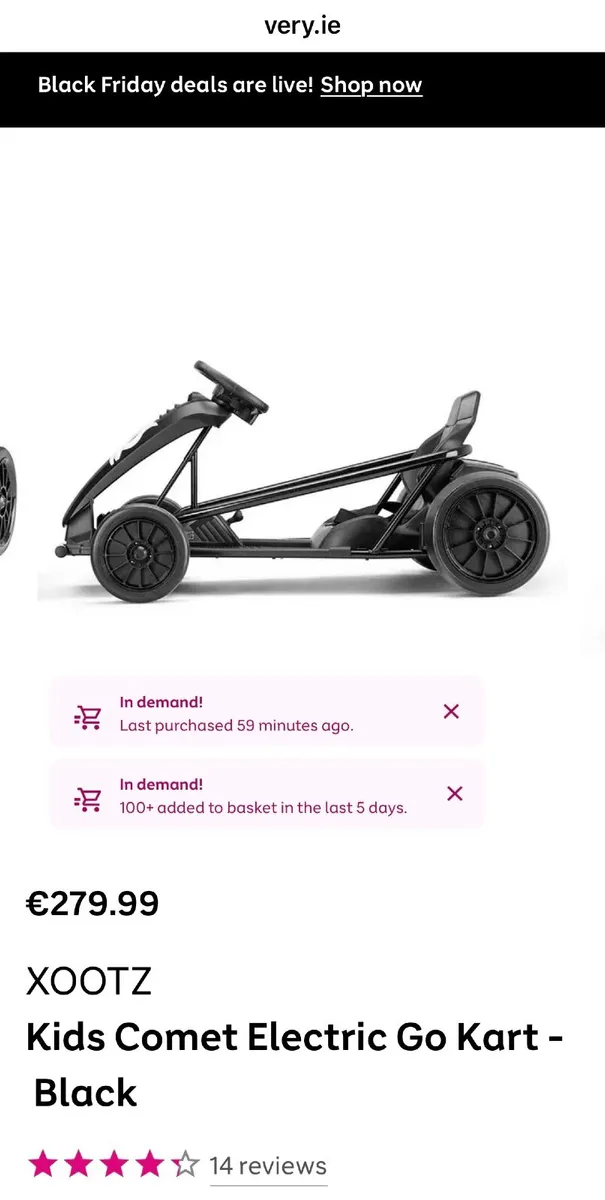Click the second pink star in the rating
Image resolution: width=605 pixels, height=1200 pixels.
point(78,1164)
